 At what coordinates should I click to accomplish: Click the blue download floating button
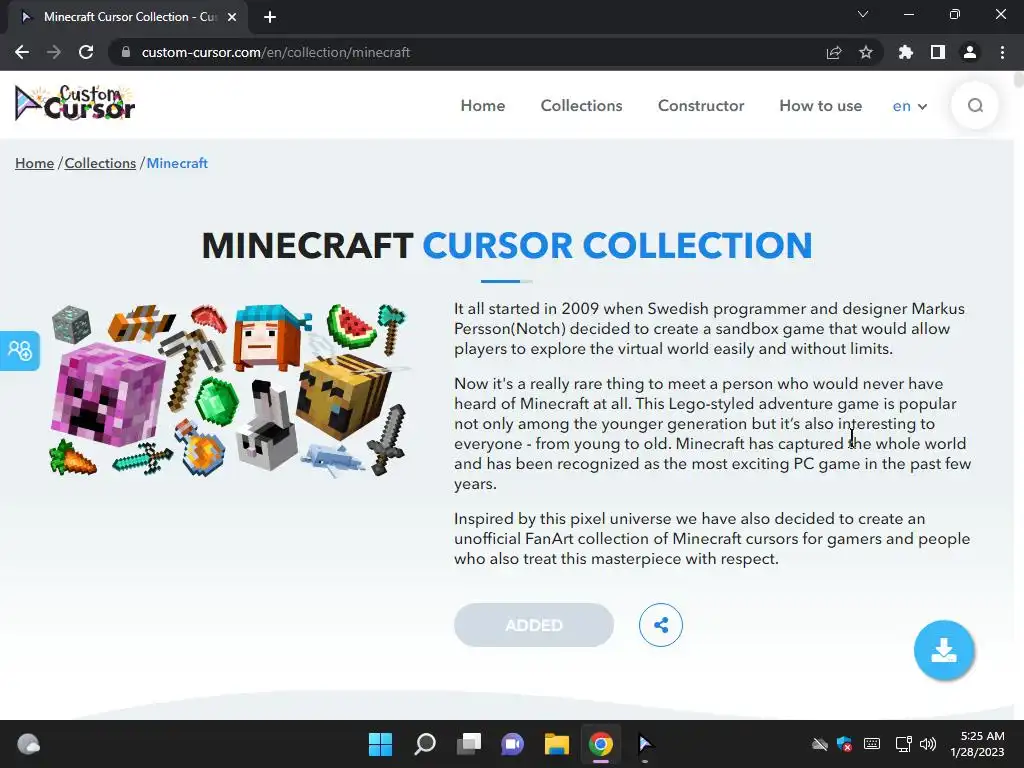(x=944, y=650)
